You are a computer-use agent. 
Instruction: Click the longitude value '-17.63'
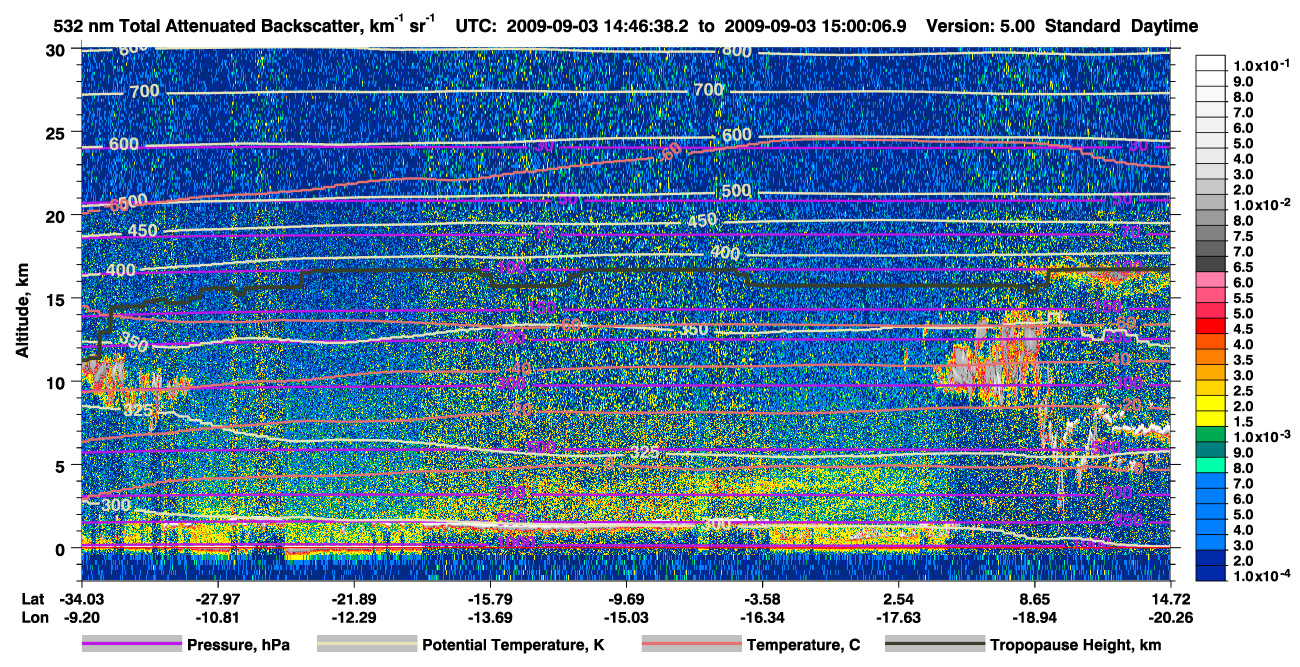[x=899, y=617]
